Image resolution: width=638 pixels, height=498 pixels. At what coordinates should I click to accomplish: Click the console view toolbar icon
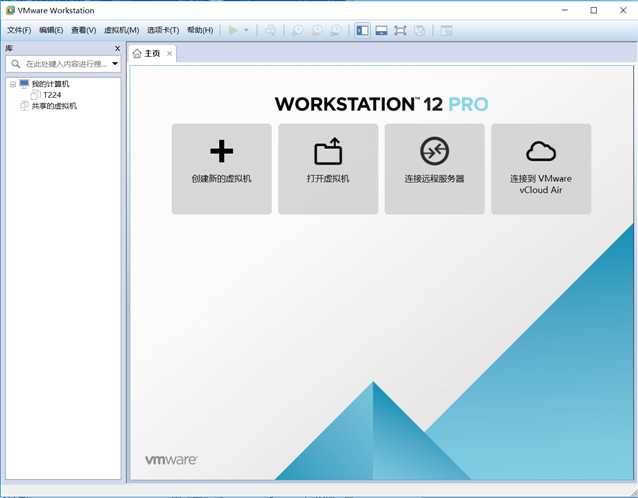[x=446, y=31]
